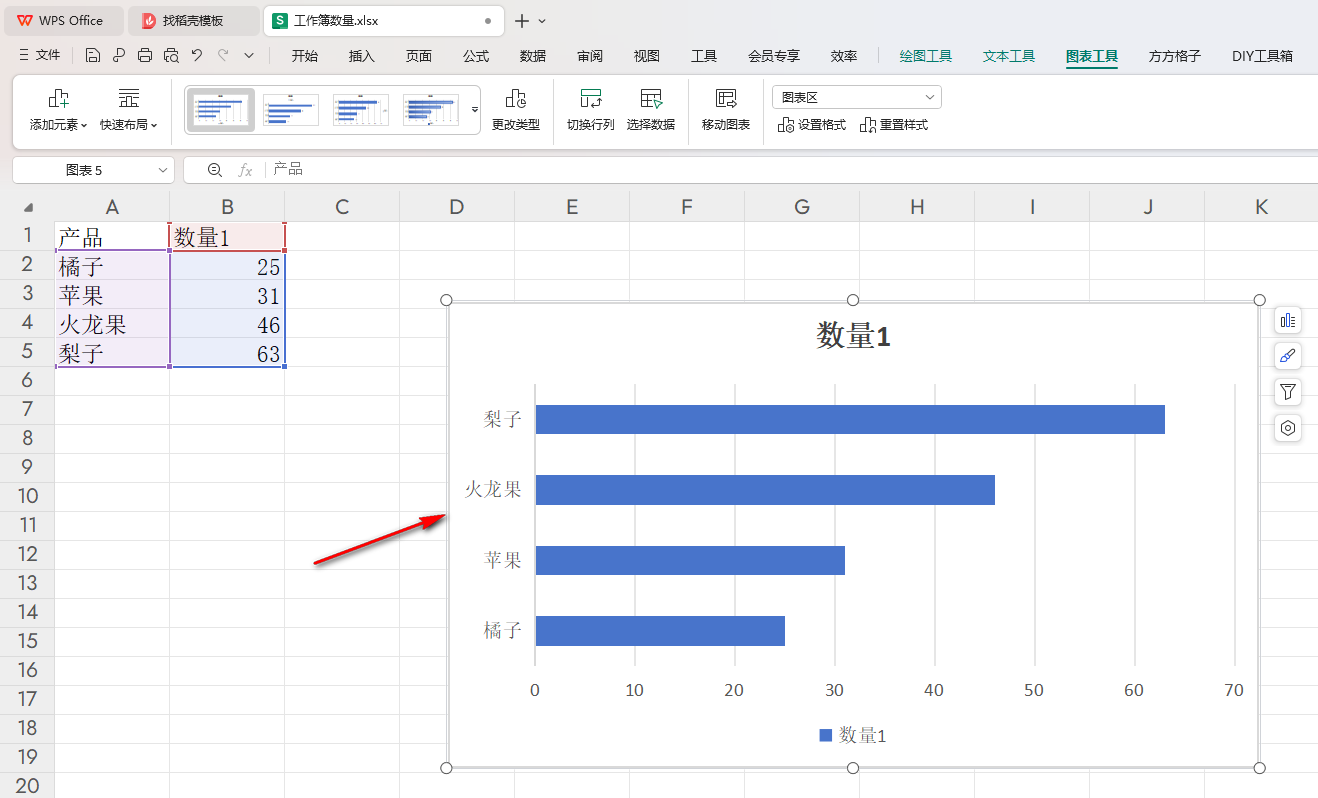Screen dimensions: 1318x798
Task: Click the select-all corner triangle
Action: [27, 207]
